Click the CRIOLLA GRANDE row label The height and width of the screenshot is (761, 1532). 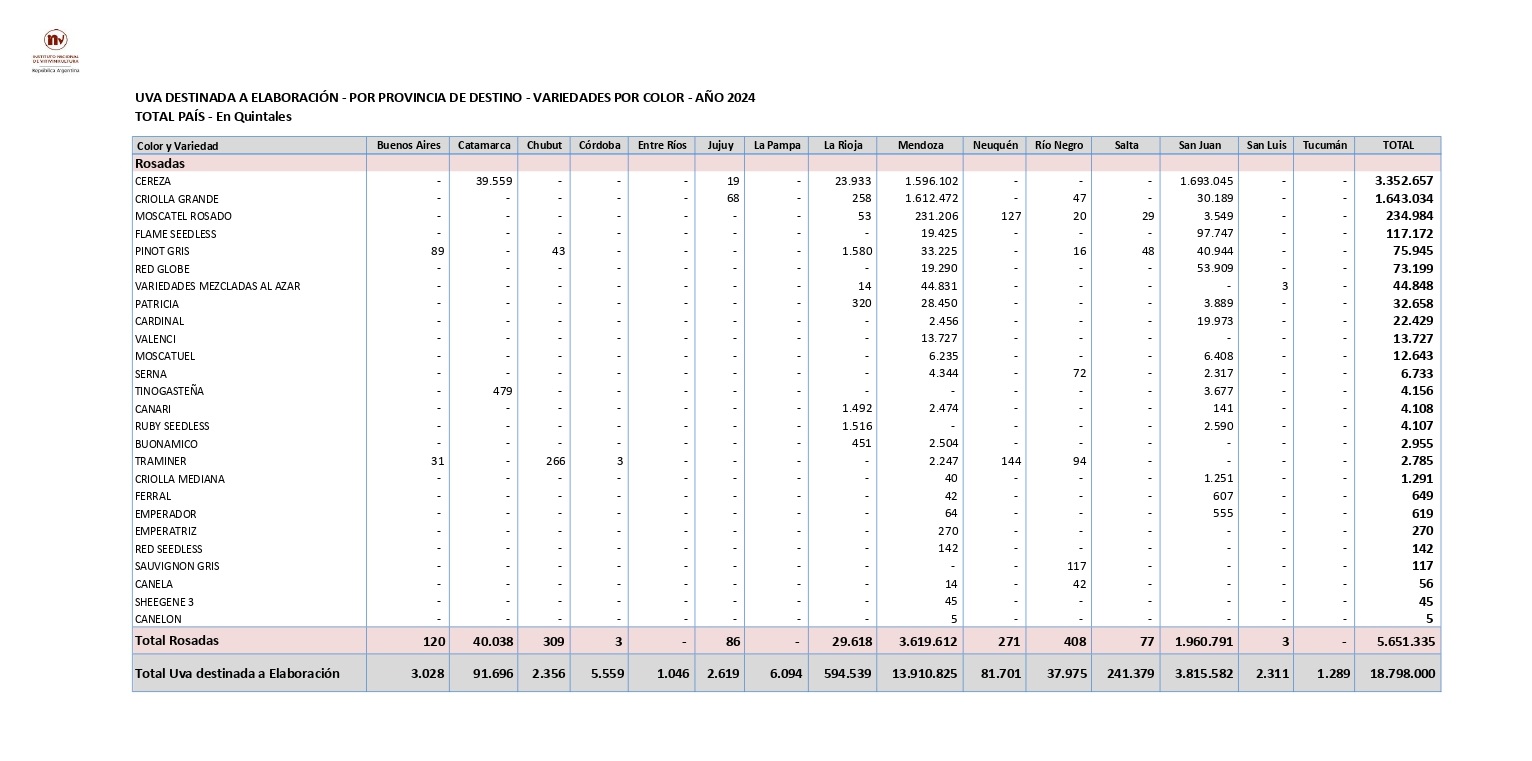point(176,199)
